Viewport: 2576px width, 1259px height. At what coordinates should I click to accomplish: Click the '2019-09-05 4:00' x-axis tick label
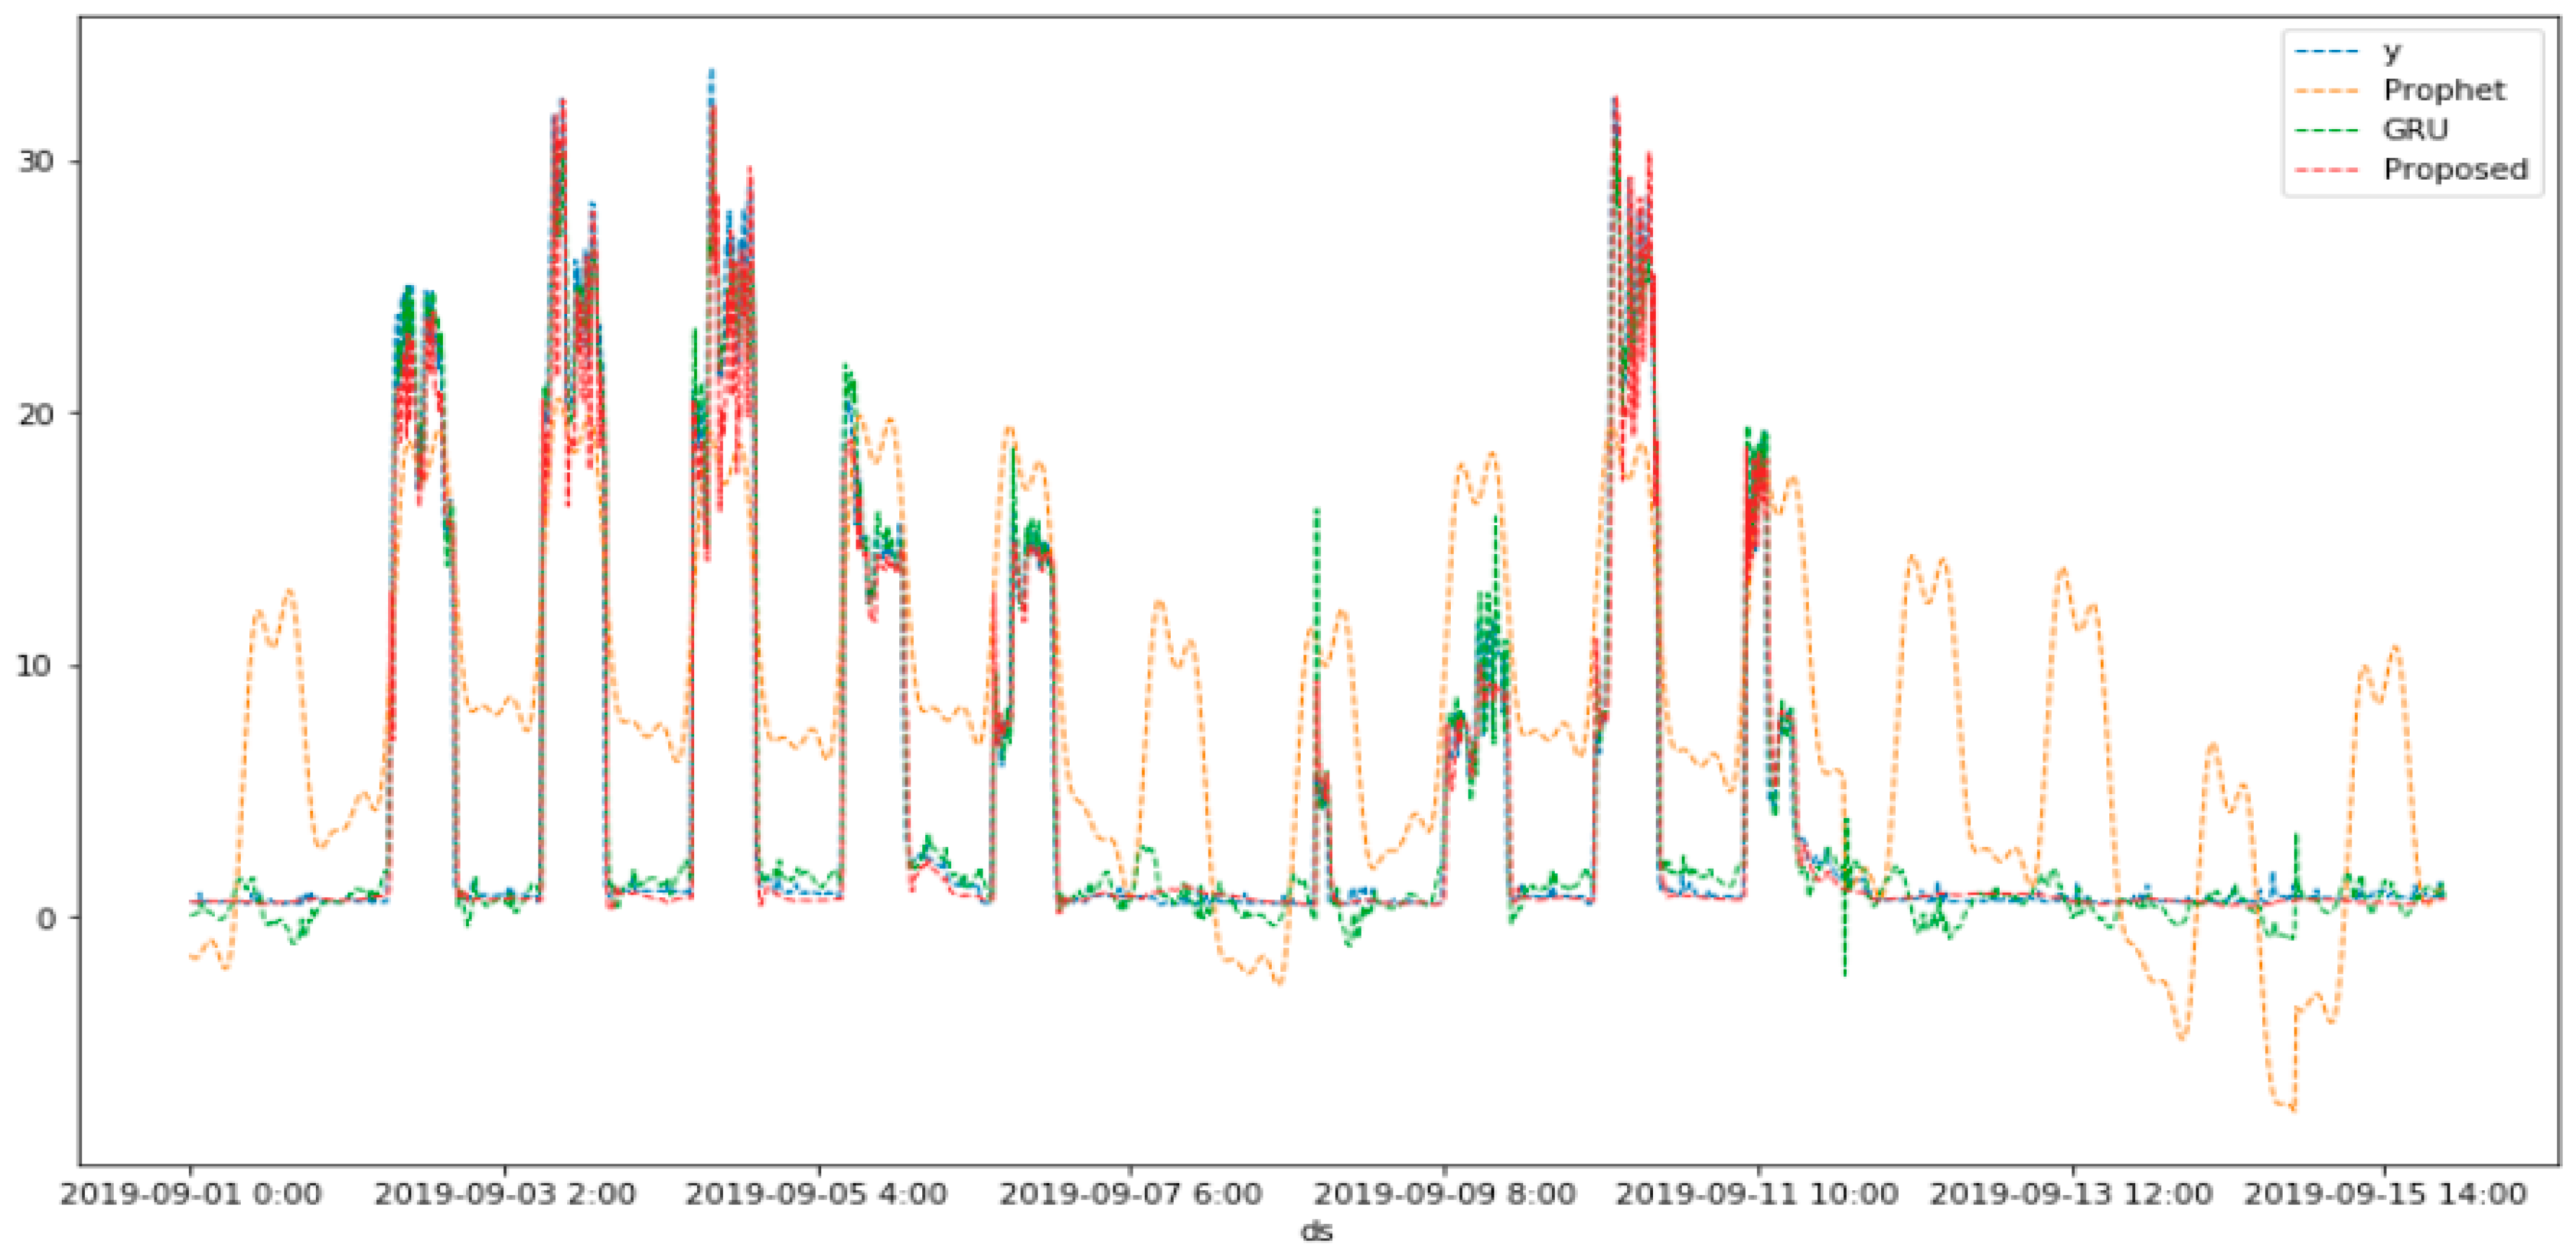point(817,1194)
